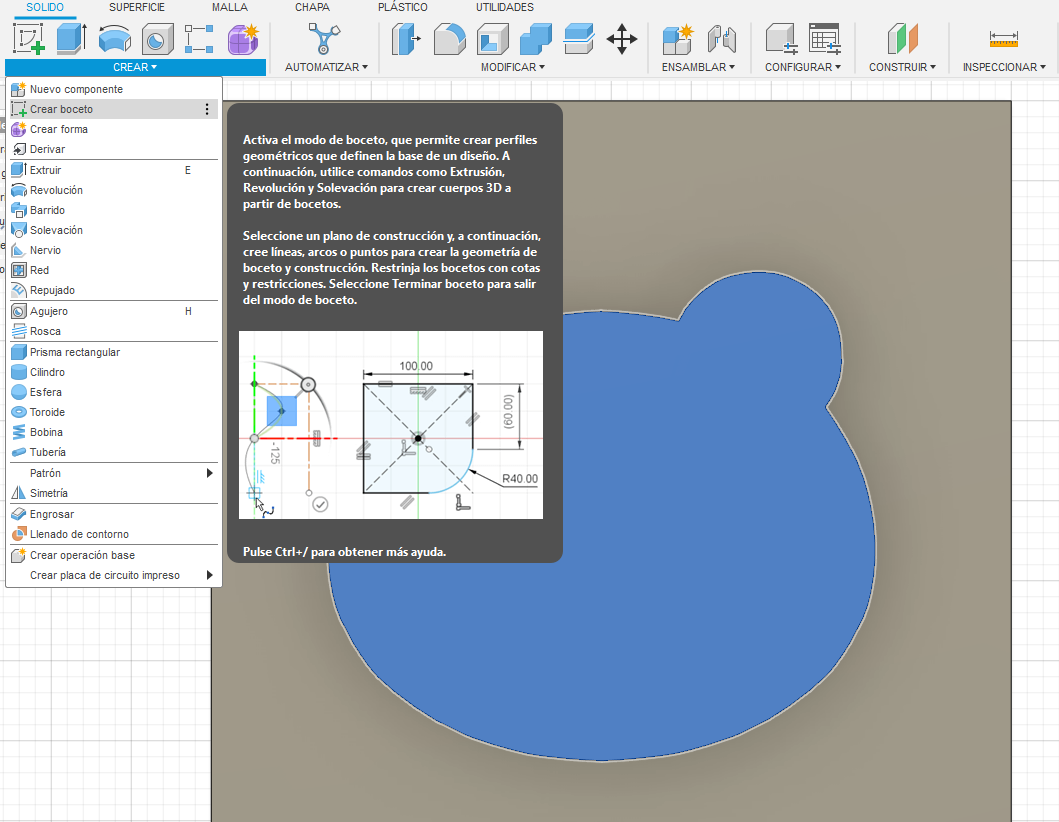Viewport: 1059px width, 822px height.
Task: Choose Prisma rectangular primitive
Action: coord(113,352)
